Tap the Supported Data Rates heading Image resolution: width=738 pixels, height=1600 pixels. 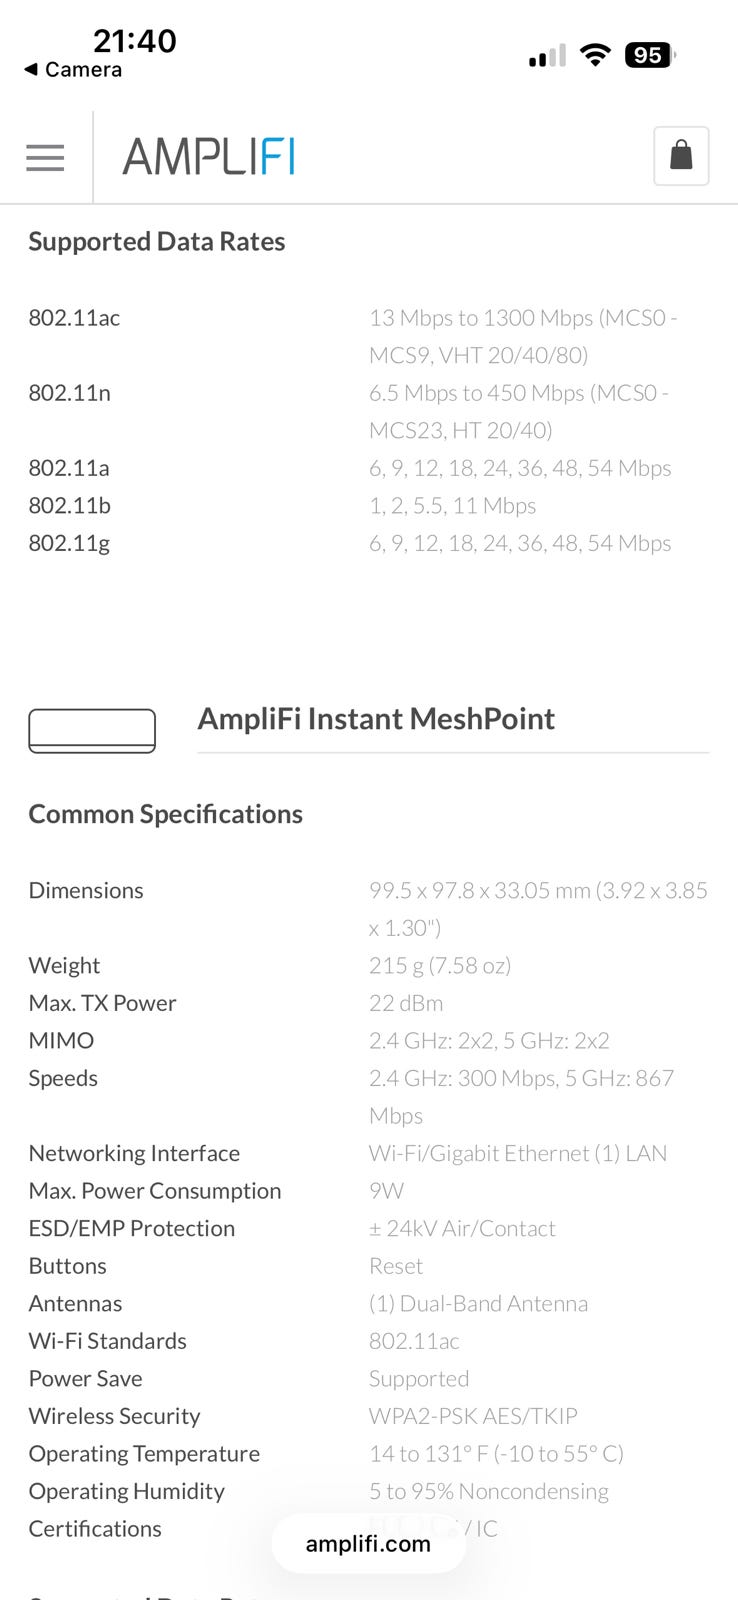click(x=157, y=242)
